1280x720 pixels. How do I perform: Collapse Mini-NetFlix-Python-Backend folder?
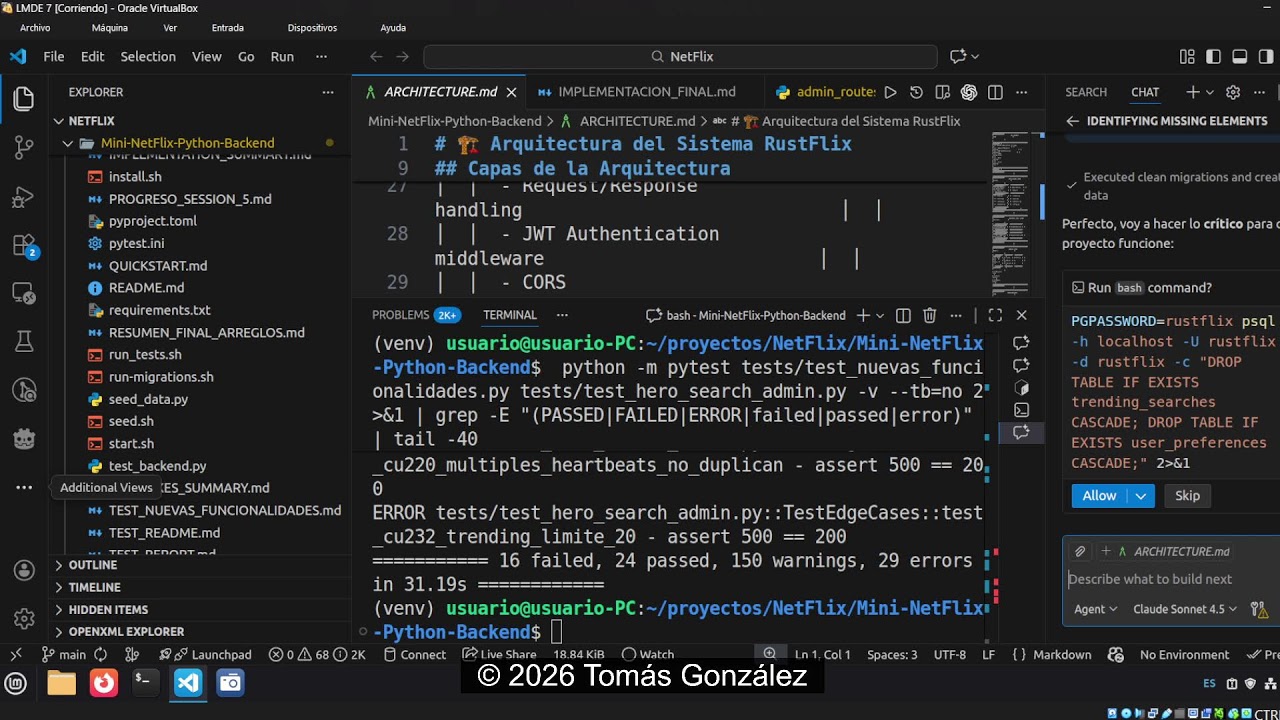click(200, 143)
